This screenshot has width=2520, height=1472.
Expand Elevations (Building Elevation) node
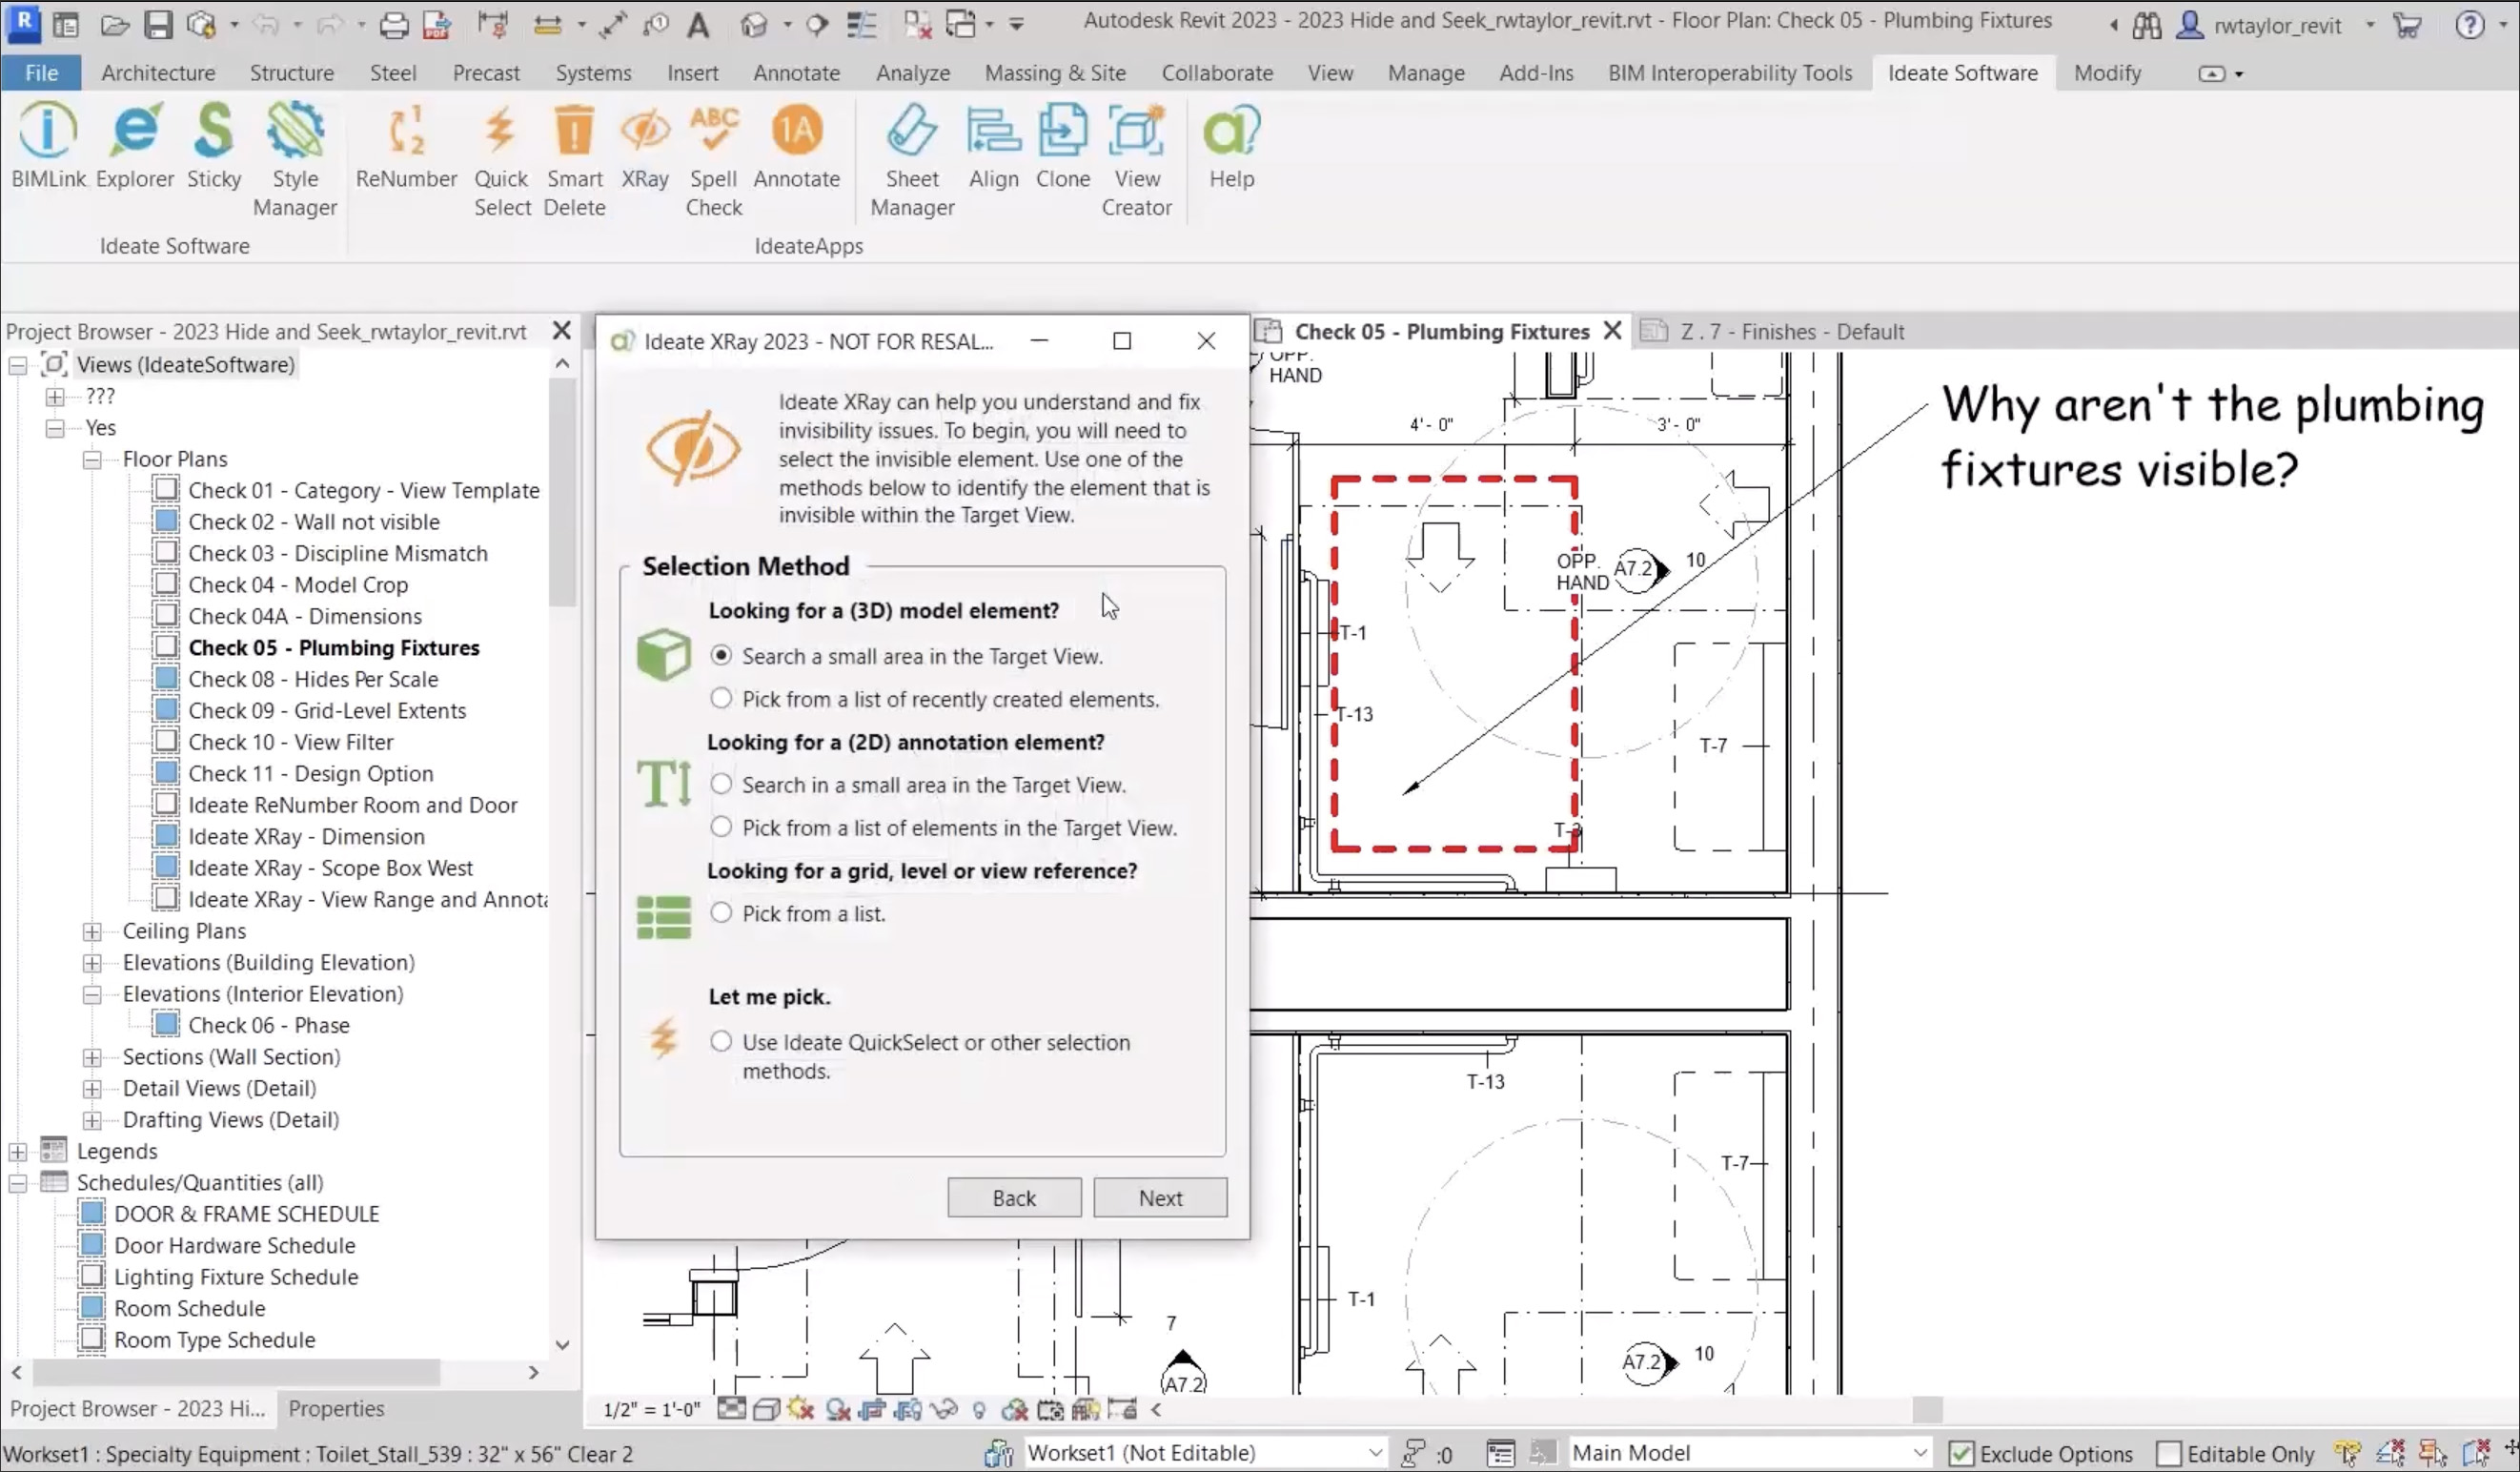(x=92, y=963)
